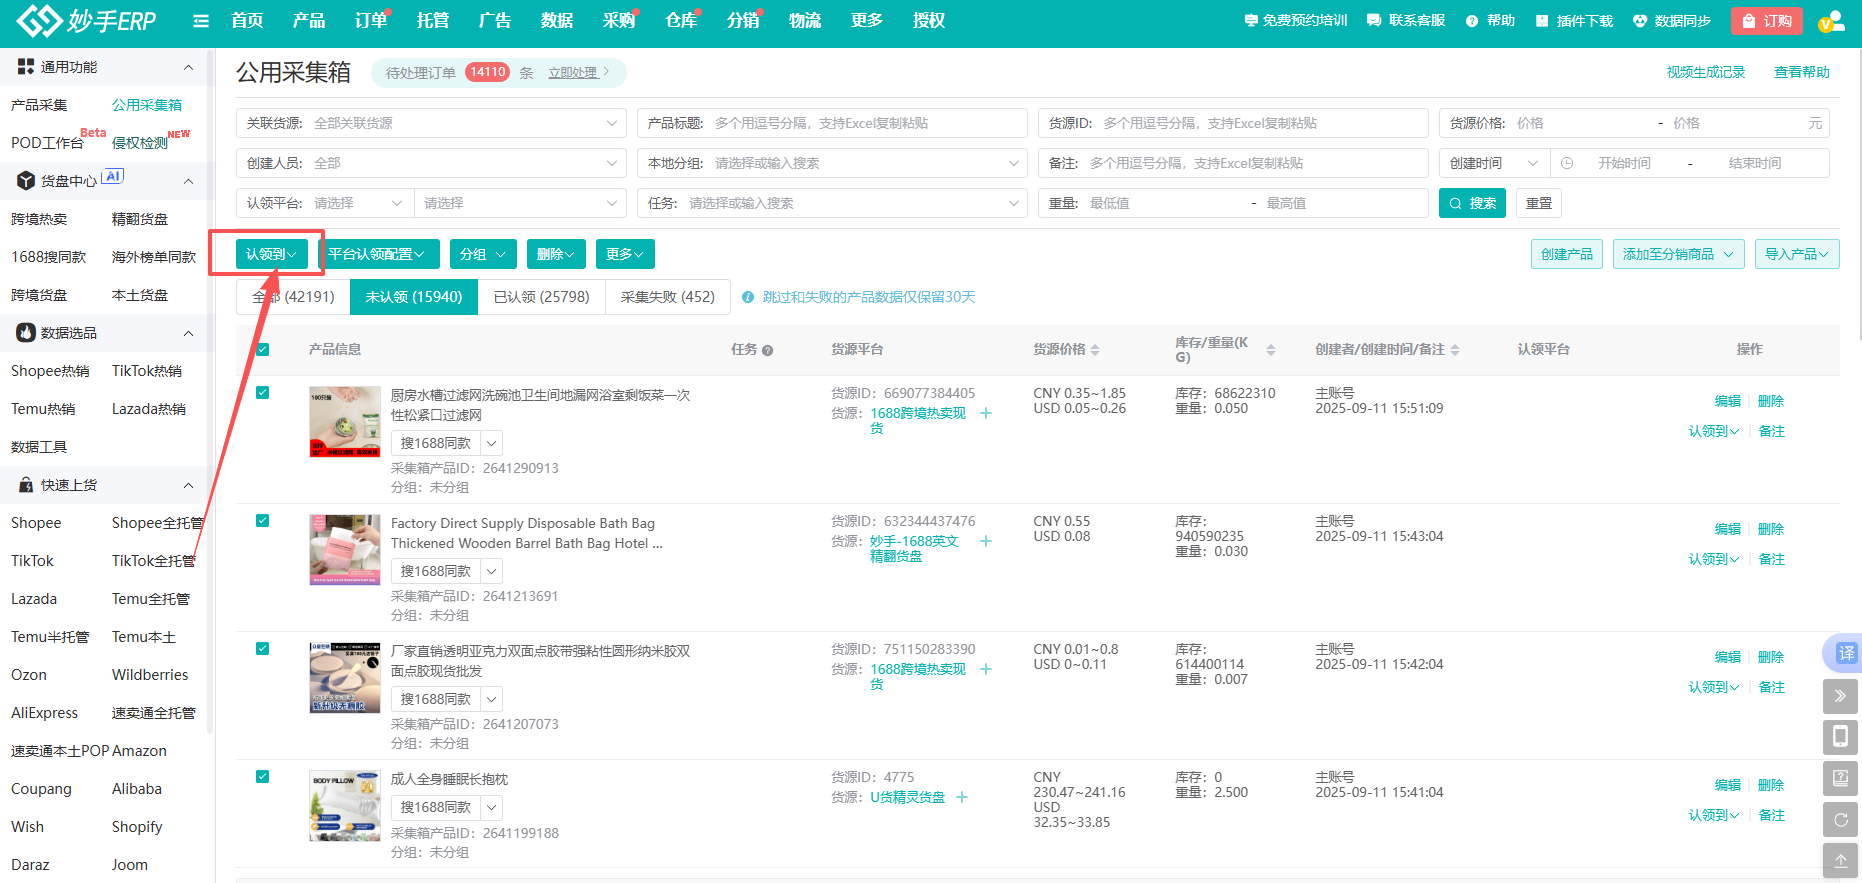Screen dimensions: 1862x883
Task: Click the refresh floating icon
Action: pyautogui.click(x=1840, y=820)
